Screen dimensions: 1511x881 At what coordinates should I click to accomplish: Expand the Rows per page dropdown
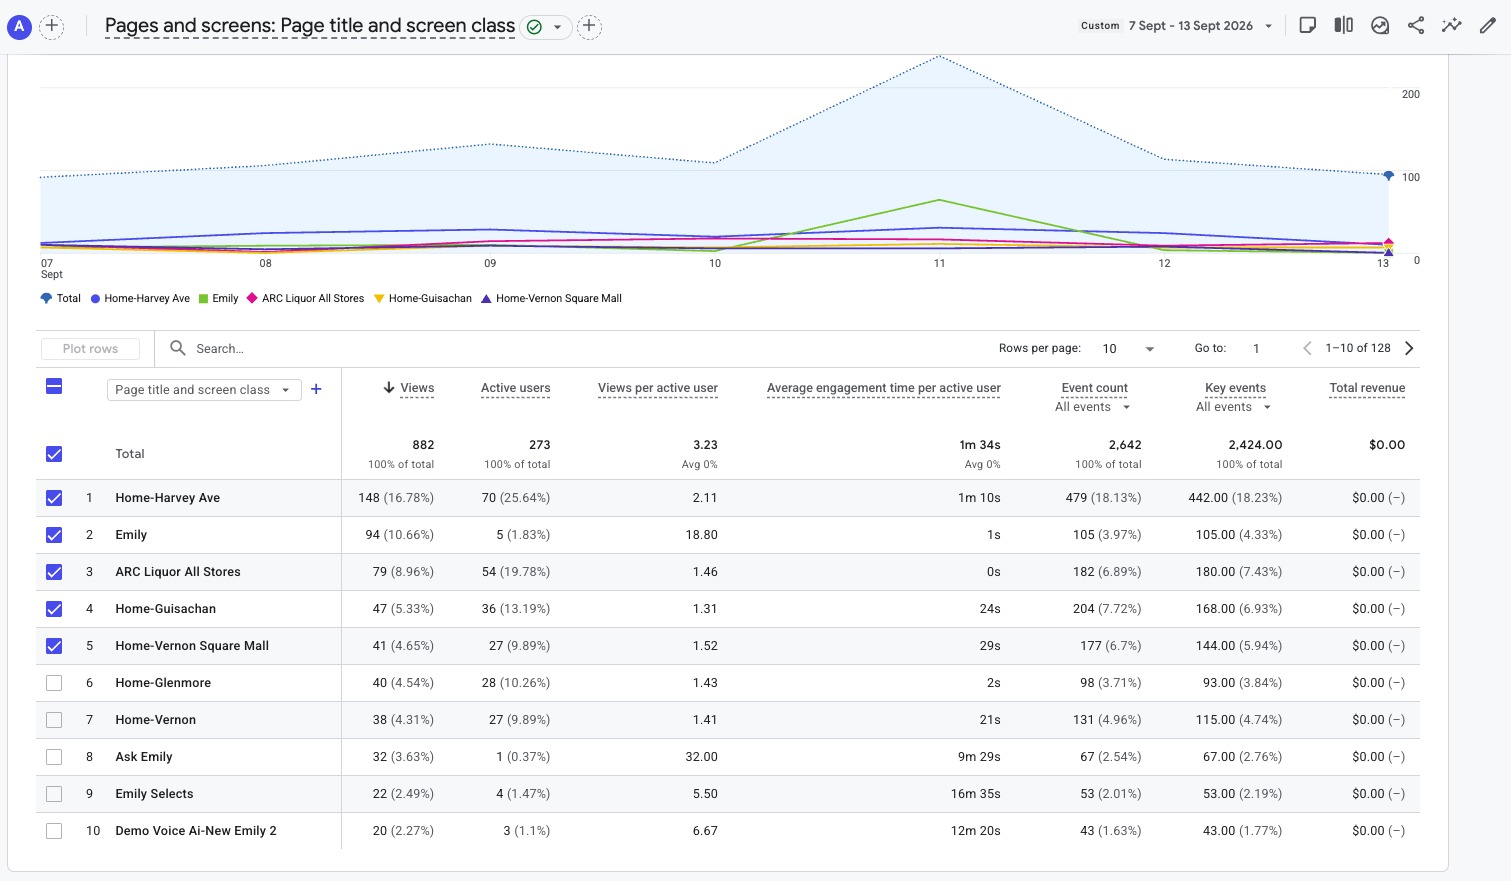[1128, 348]
